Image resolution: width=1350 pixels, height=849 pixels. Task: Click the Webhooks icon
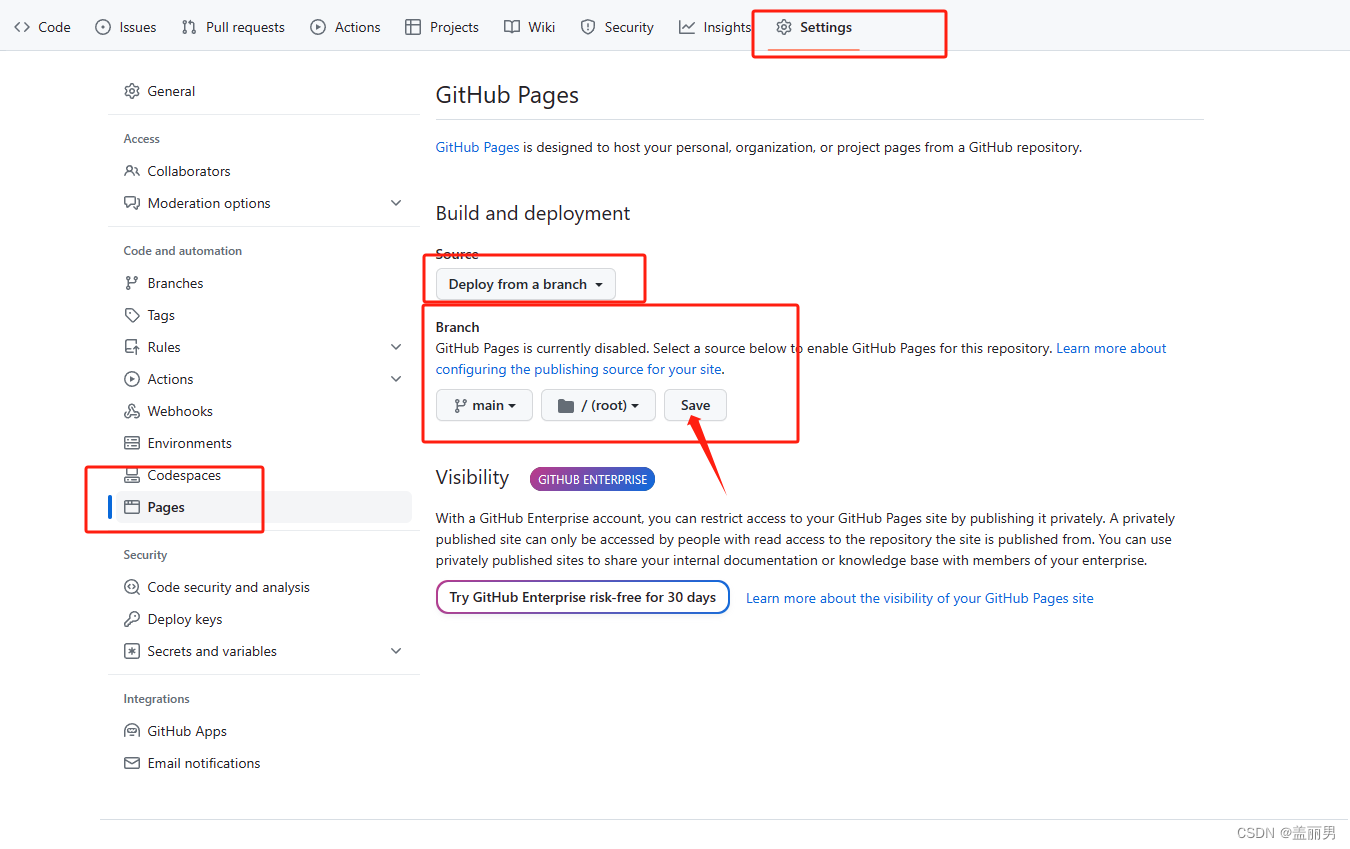tap(132, 411)
